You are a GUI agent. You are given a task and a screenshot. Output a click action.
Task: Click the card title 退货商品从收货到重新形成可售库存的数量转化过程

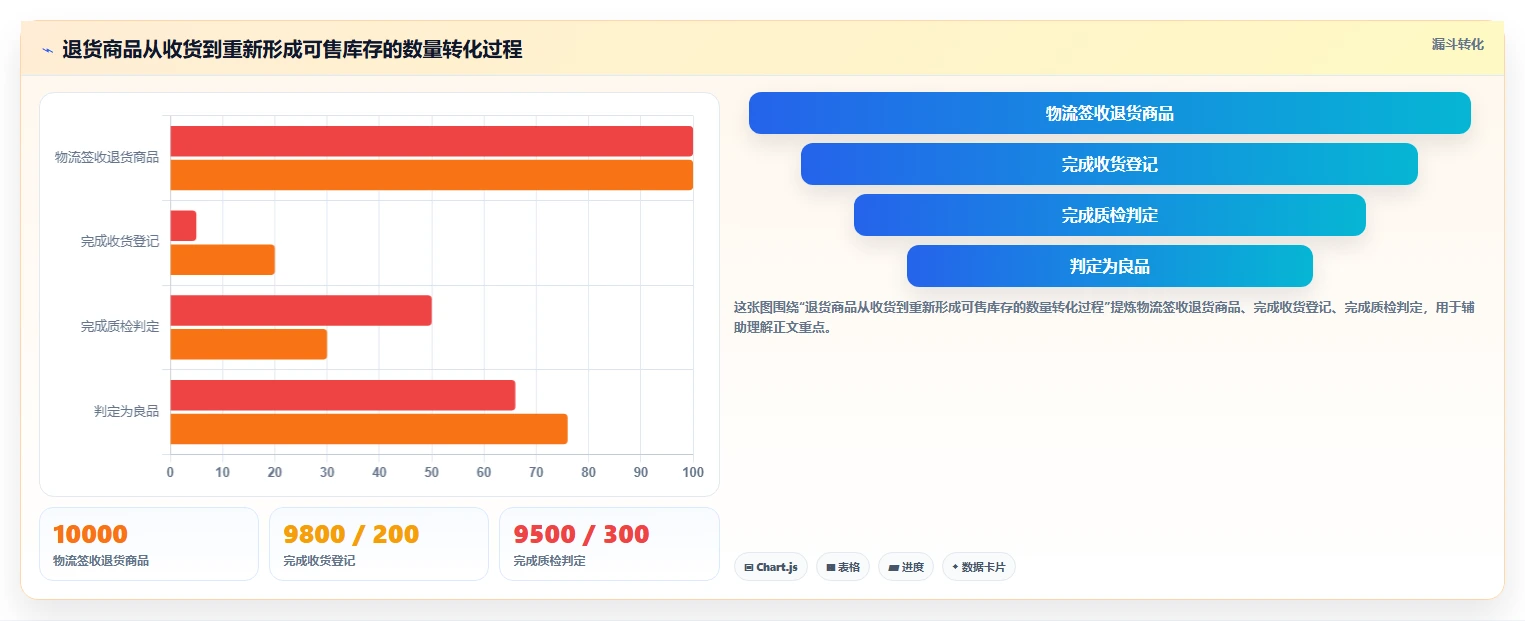click(x=292, y=50)
